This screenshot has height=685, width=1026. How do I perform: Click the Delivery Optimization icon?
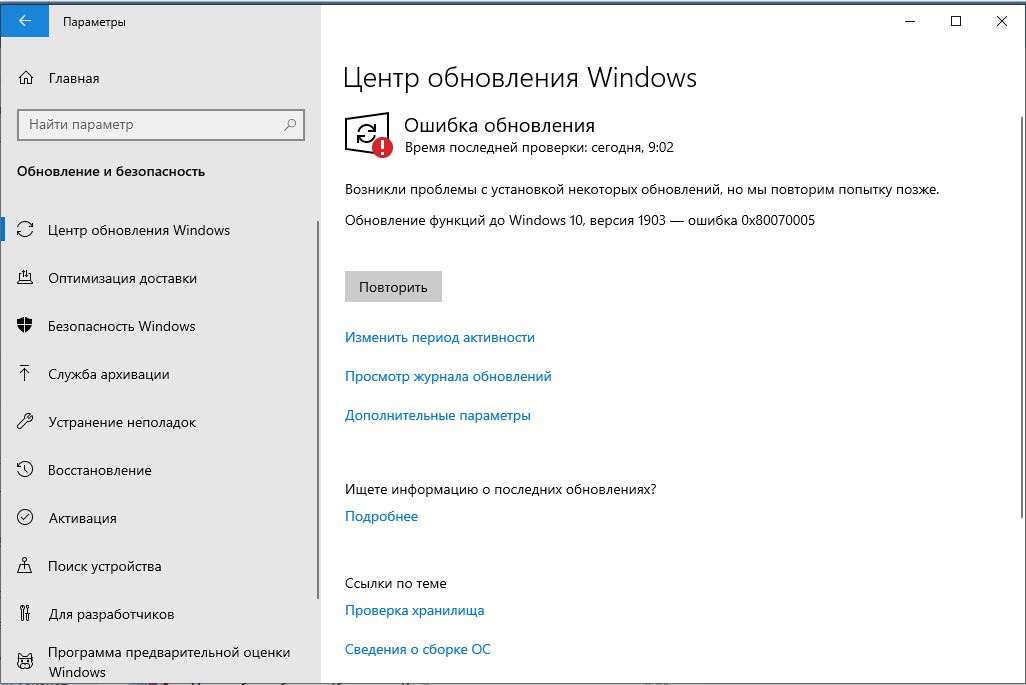25,277
